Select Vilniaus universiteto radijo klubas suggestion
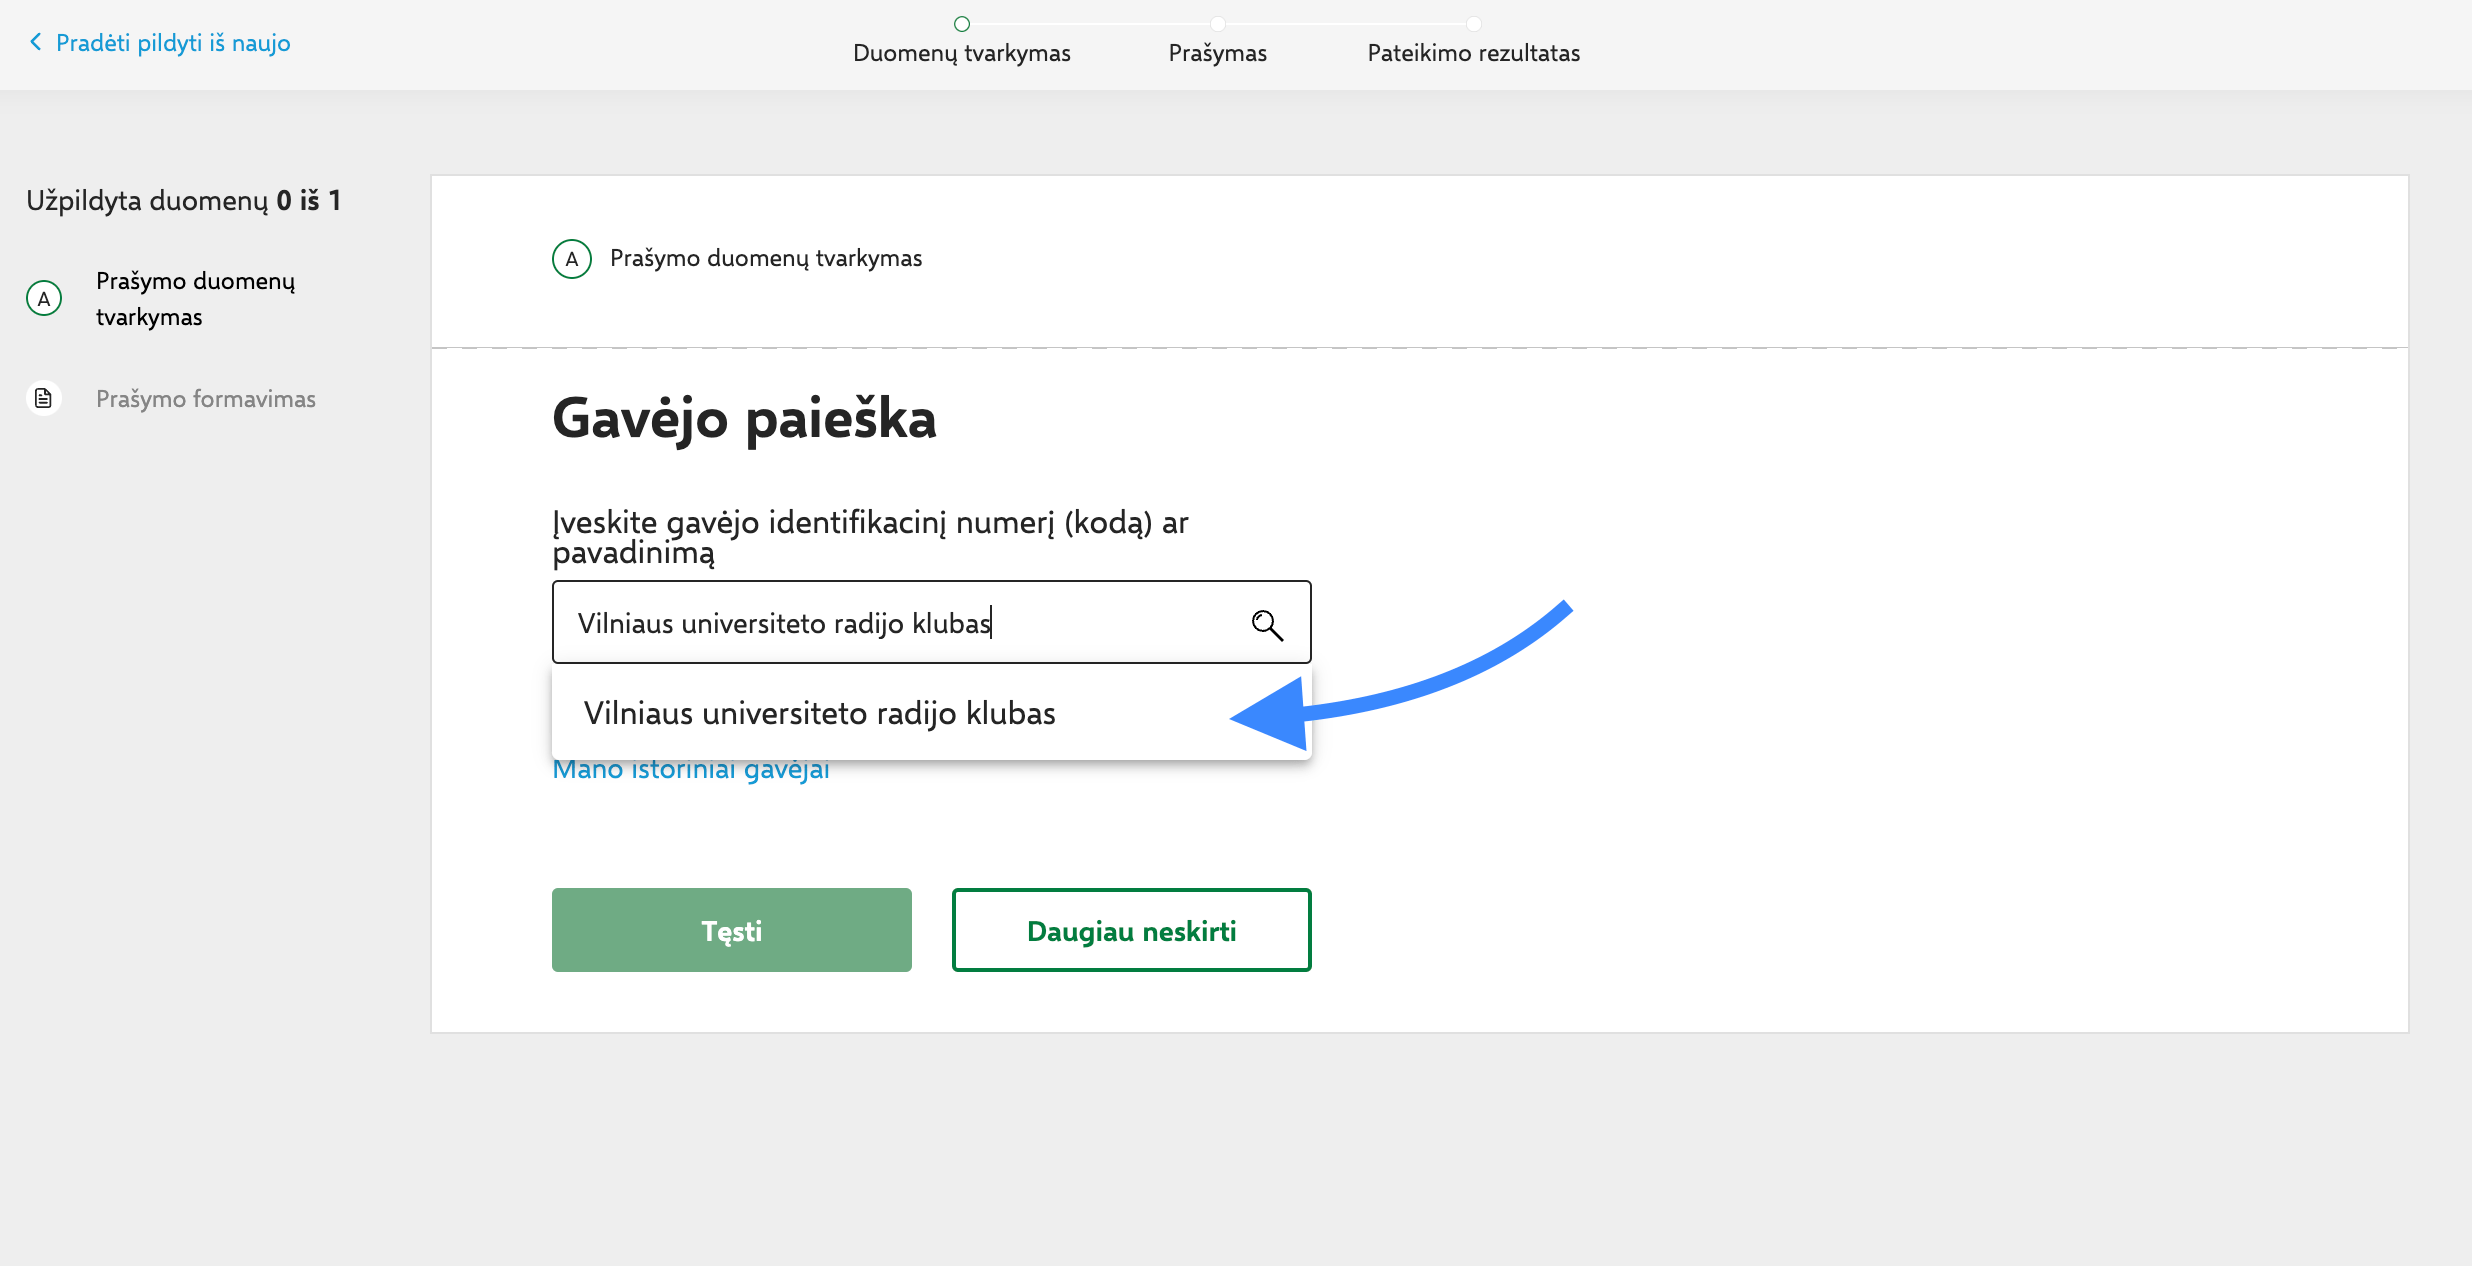This screenshot has width=2472, height=1266. coord(819,713)
